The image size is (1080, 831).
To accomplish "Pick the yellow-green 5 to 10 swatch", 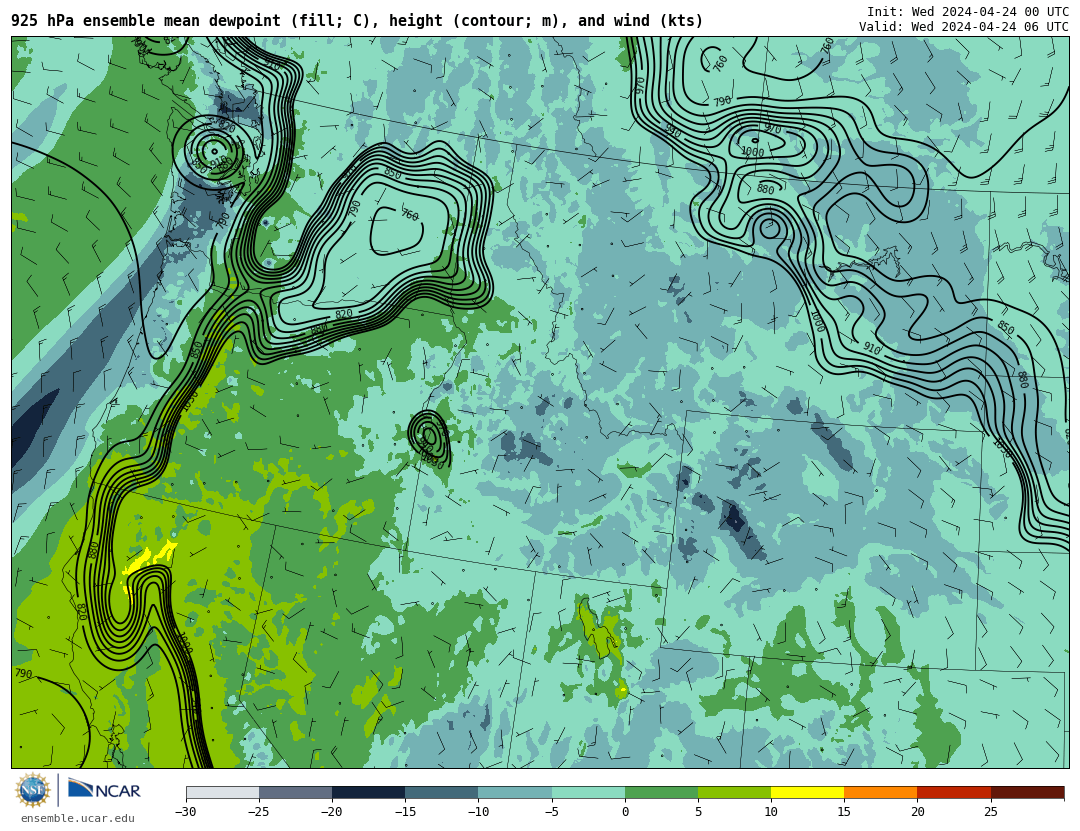I will tap(734, 792).
